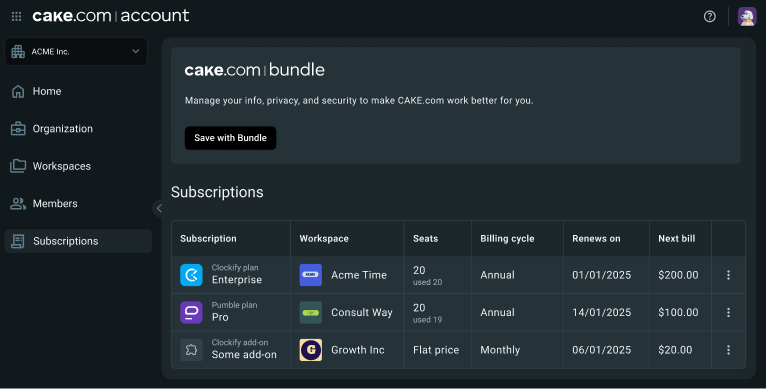766x389 pixels.
Task: Click the Subscription column header
Action: point(208,238)
